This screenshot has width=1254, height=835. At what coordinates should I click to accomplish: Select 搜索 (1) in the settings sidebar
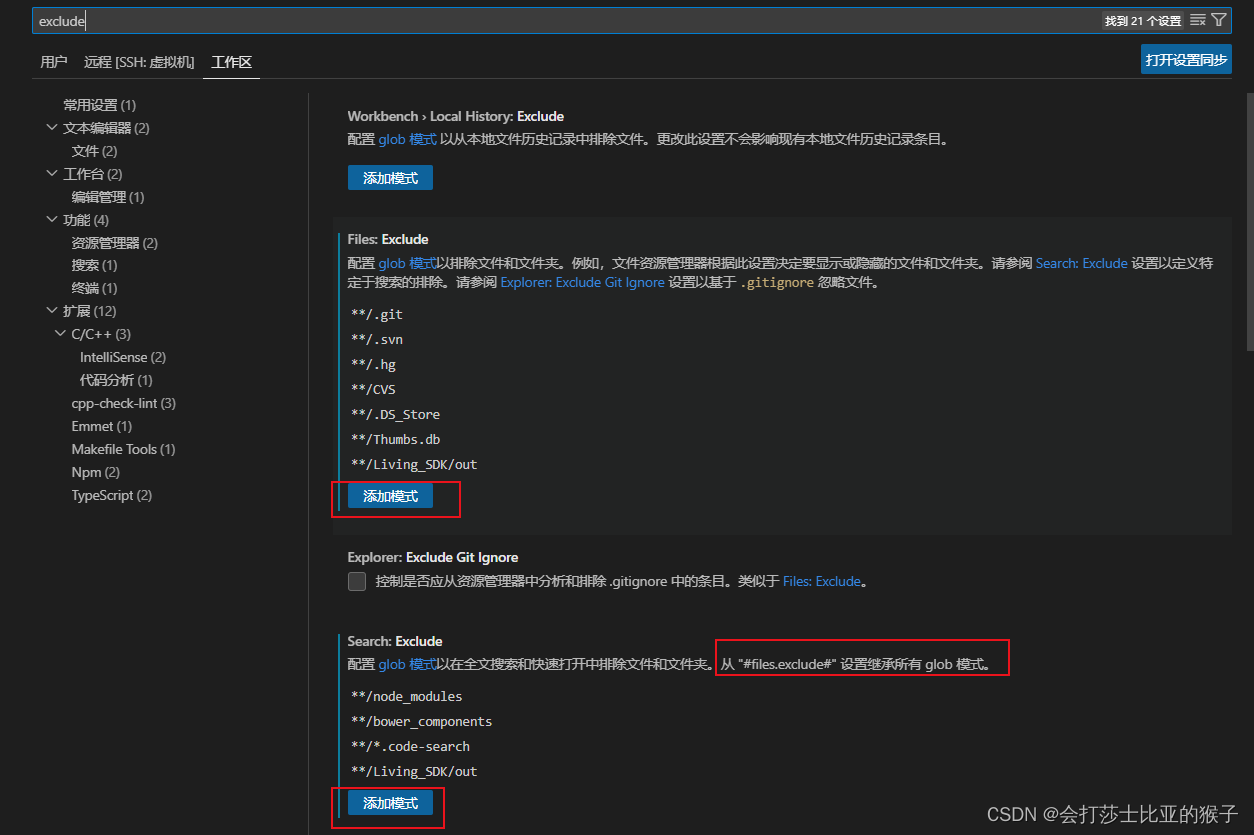93,265
